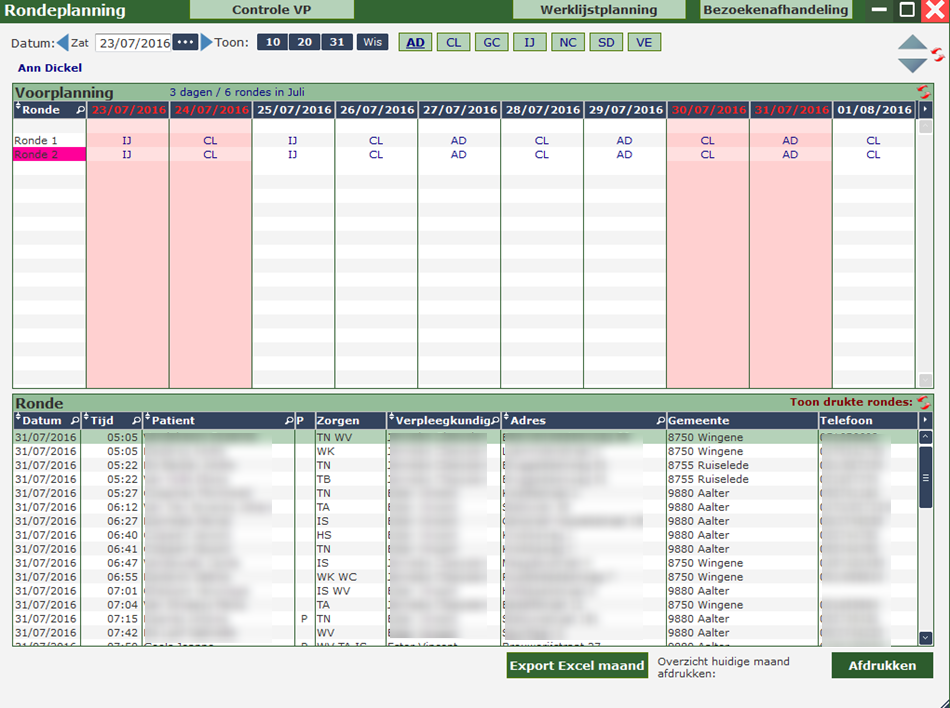
Task: Click the refresh icon next to Toon drukte rondes
Action: [x=923, y=402]
